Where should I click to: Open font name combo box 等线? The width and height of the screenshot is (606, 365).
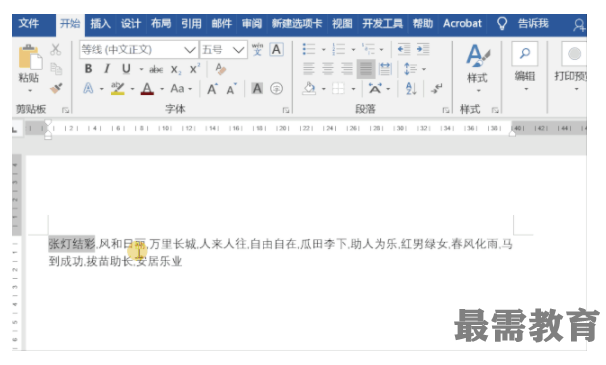(x=139, y=49)
